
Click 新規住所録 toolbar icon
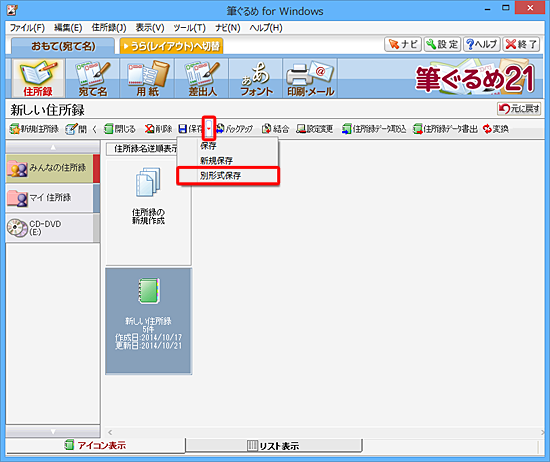coord(34,129)
